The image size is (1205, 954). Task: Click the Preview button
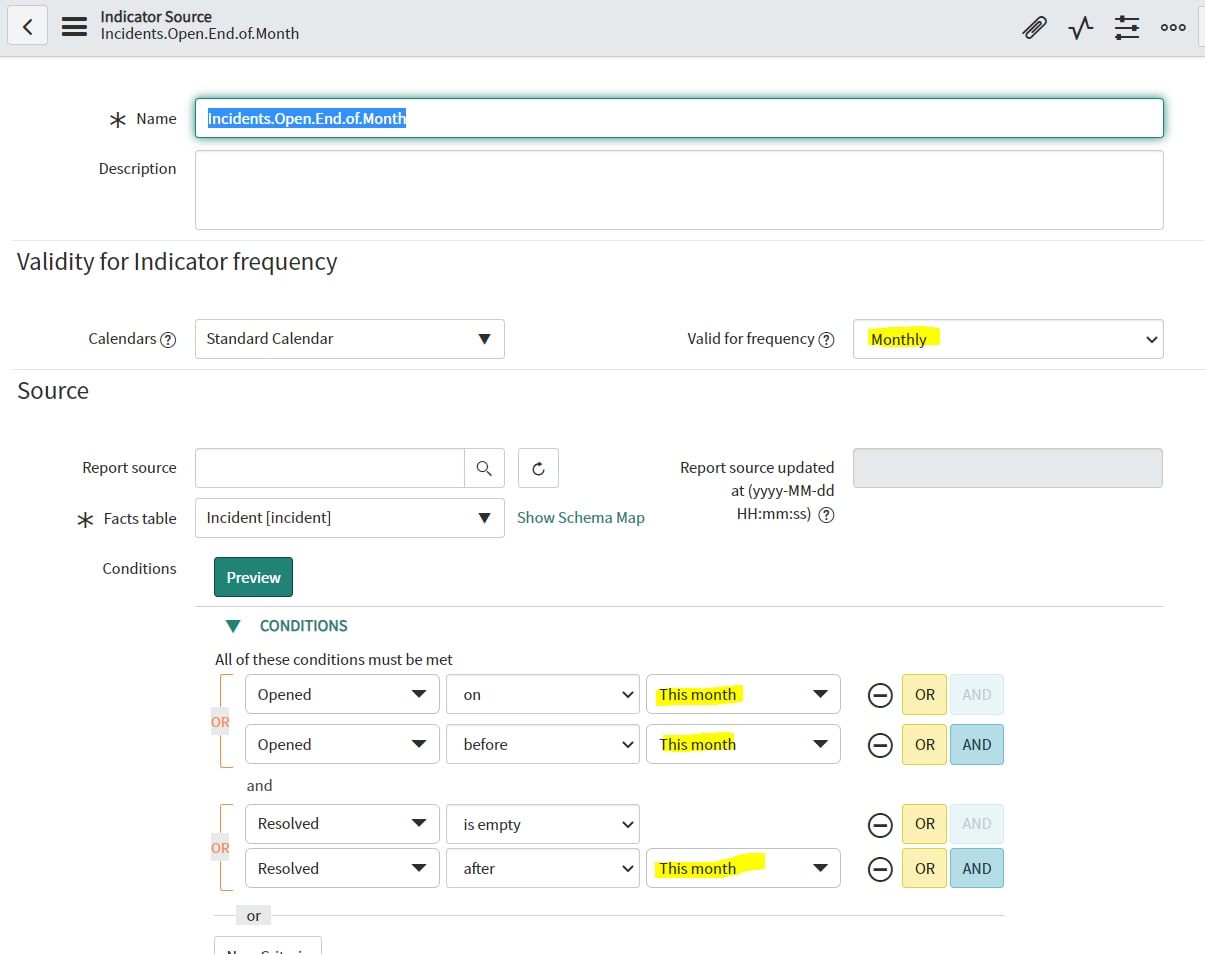coord(252,577)
